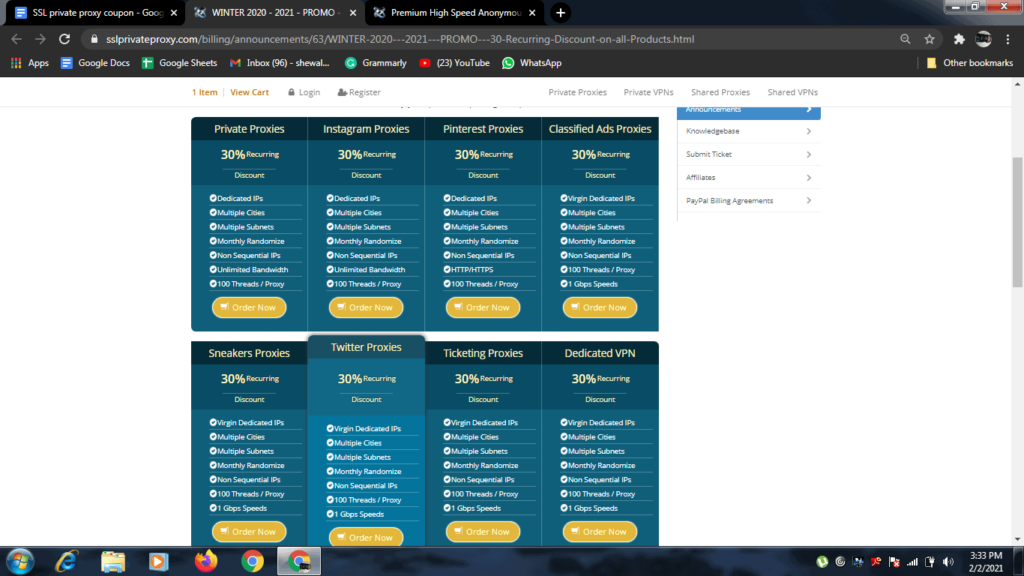Screen dimensions: 1024x576
Task: Order Now for Twitter Proxies
Action: pos(366,537)
